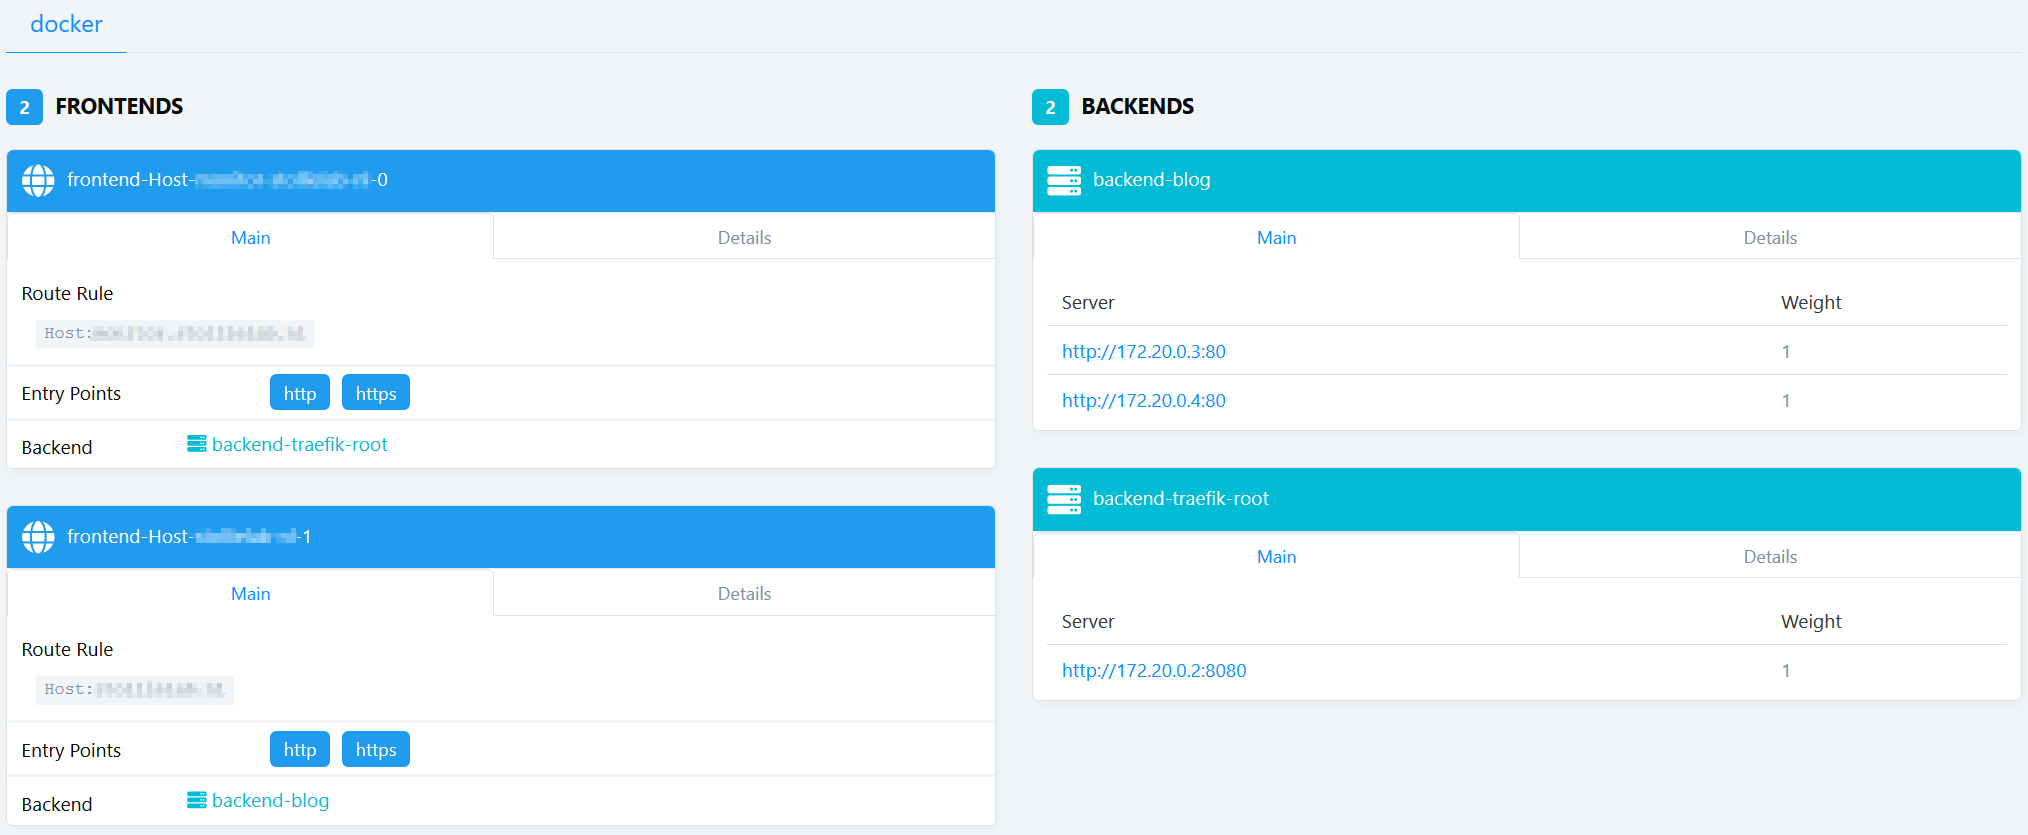
Task: Click server icon in backend-traefik-root header
Action: (x=1063, y=499)
